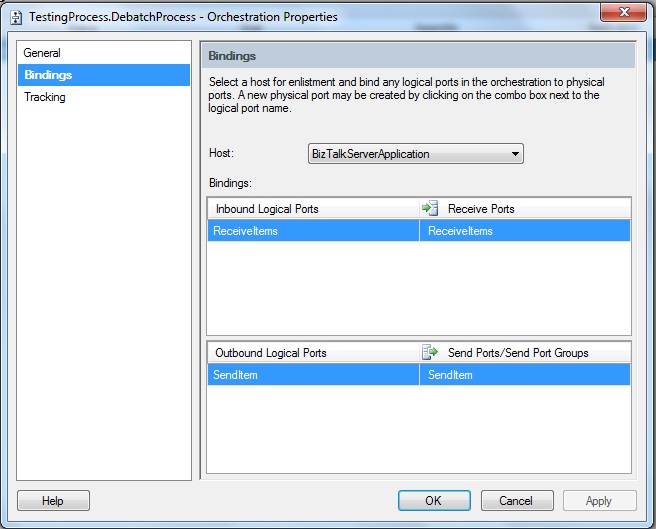Image resolution: width=656 pixels, height=529 pixels.
Task: Click the Send Ports column icon
Action: point(430,352)
